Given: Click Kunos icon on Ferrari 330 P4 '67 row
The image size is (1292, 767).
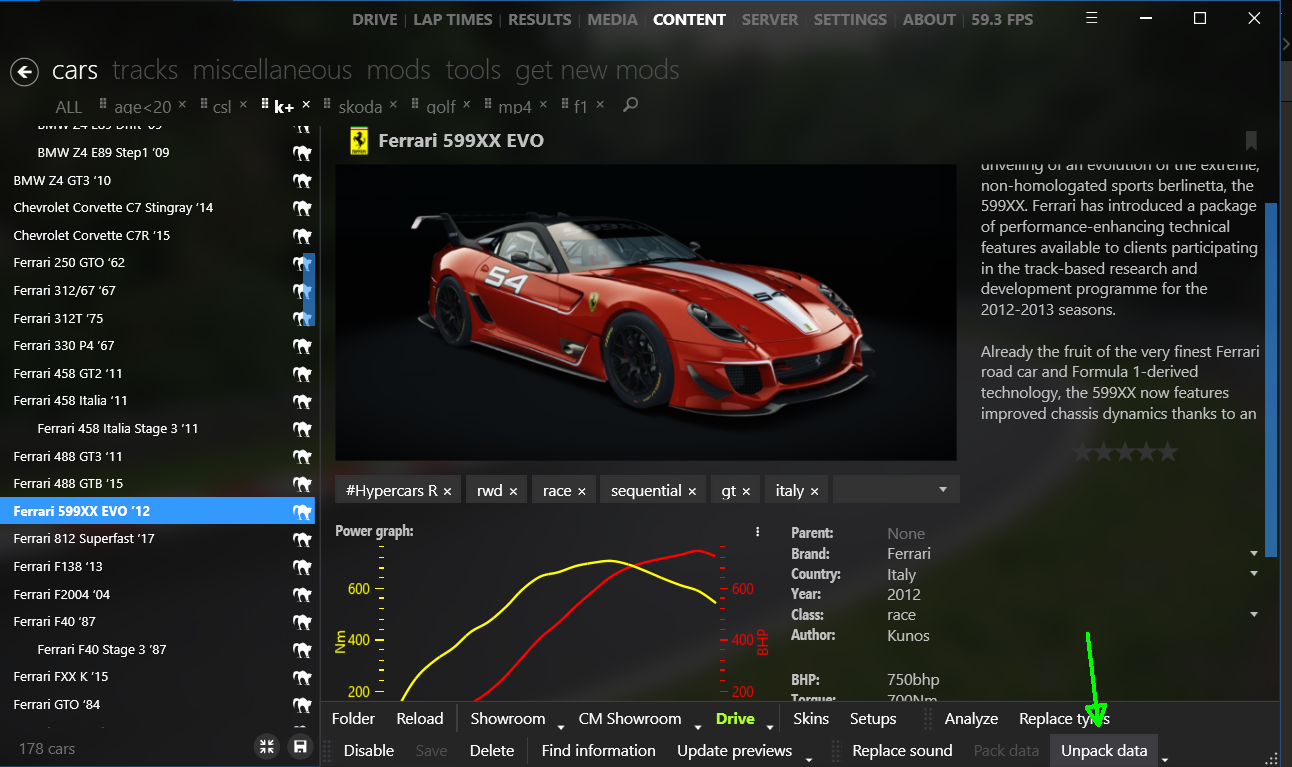Looking at the screenshot, I should 302,346.
